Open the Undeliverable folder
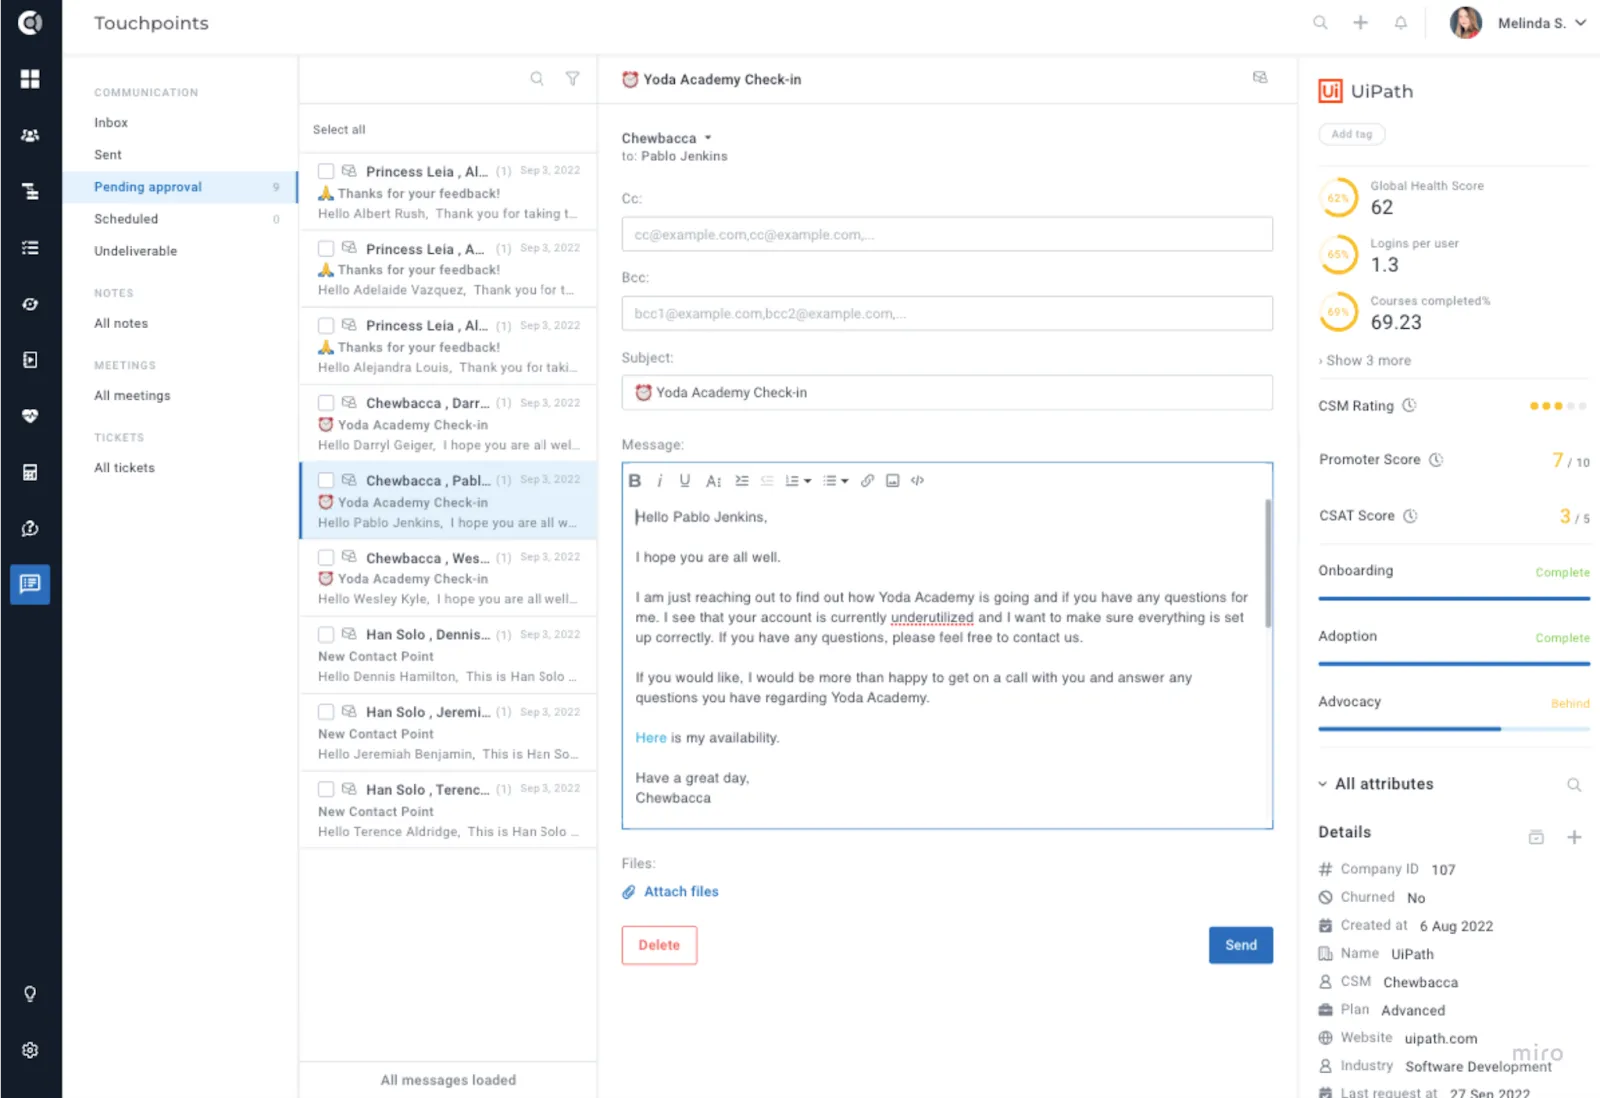 tap(135, 251)
